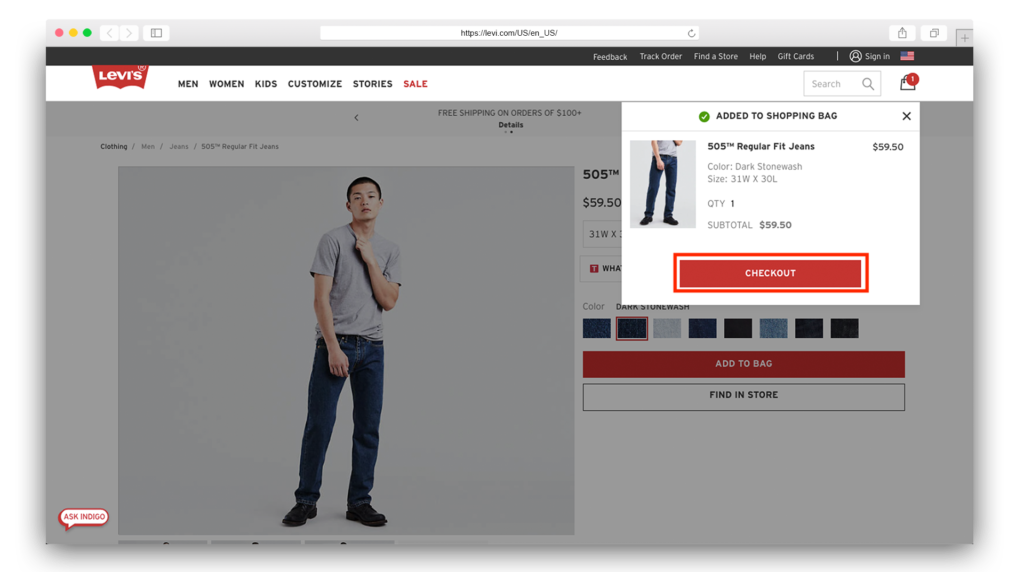
Task: Select the selected Dark Stonewash swatch
Action: [632, 328]
